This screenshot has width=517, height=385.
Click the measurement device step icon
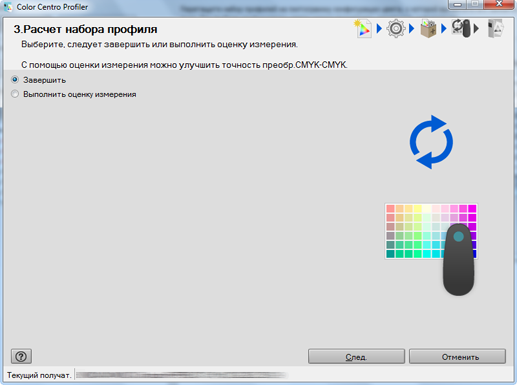(461, 29)
